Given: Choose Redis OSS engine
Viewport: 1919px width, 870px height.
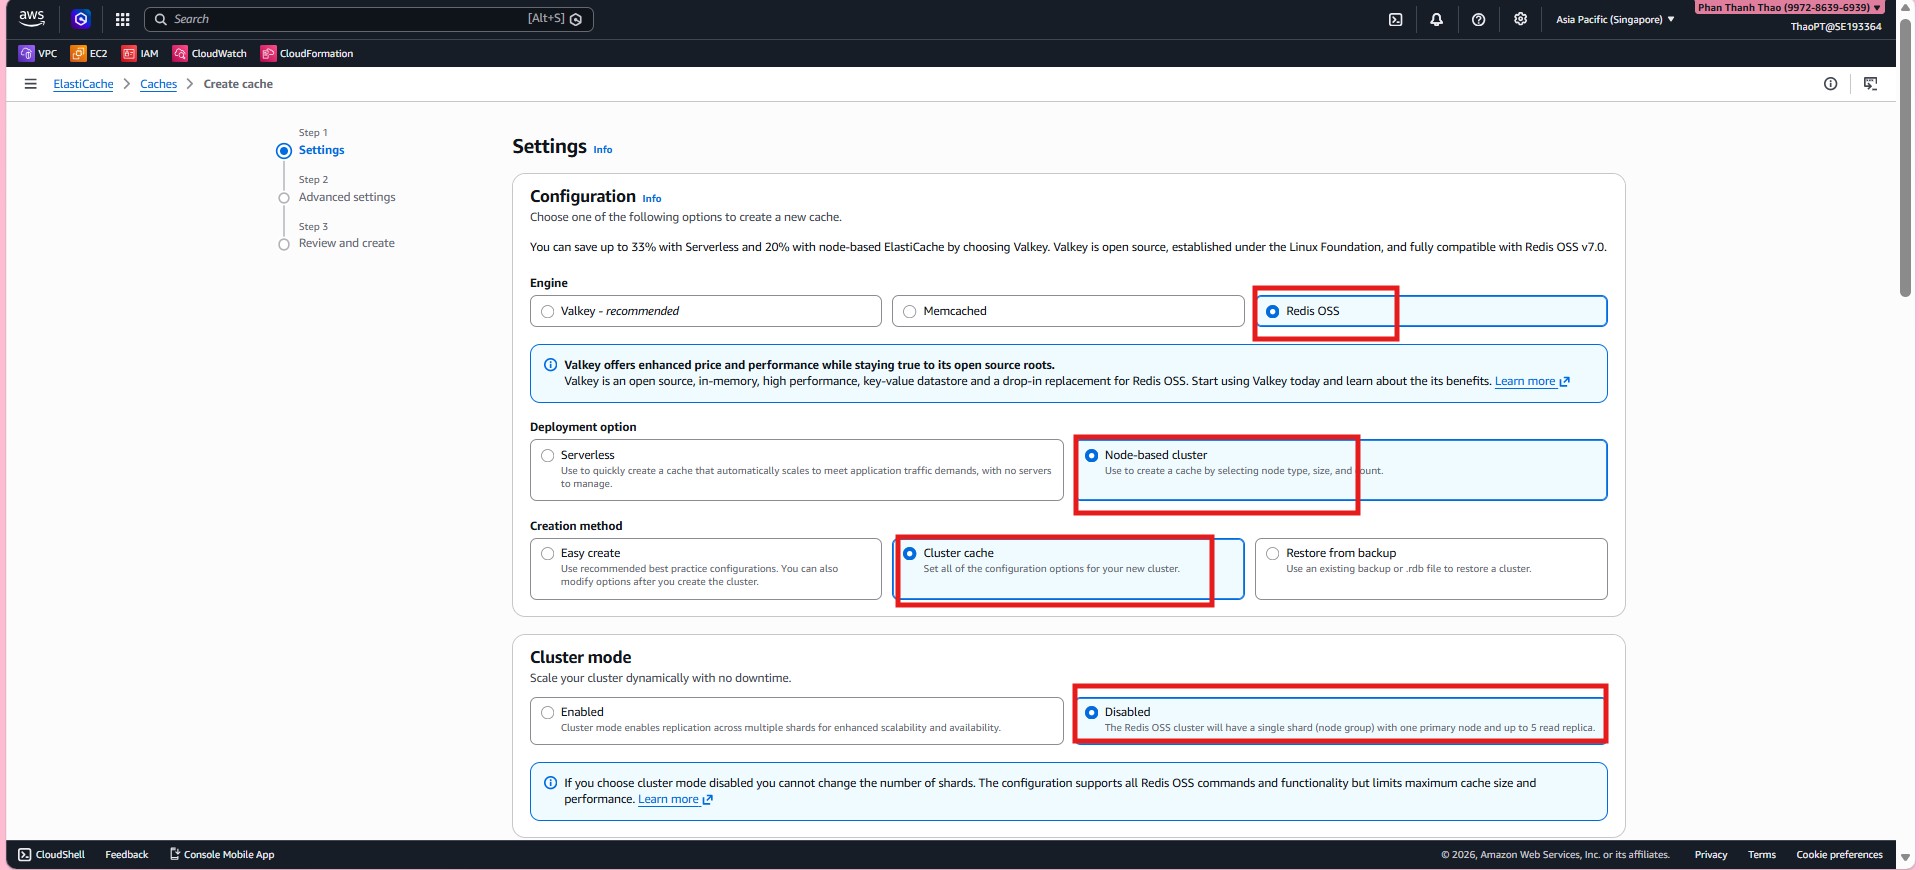Looking at the screenshot, I should (x=1431, y=311).
